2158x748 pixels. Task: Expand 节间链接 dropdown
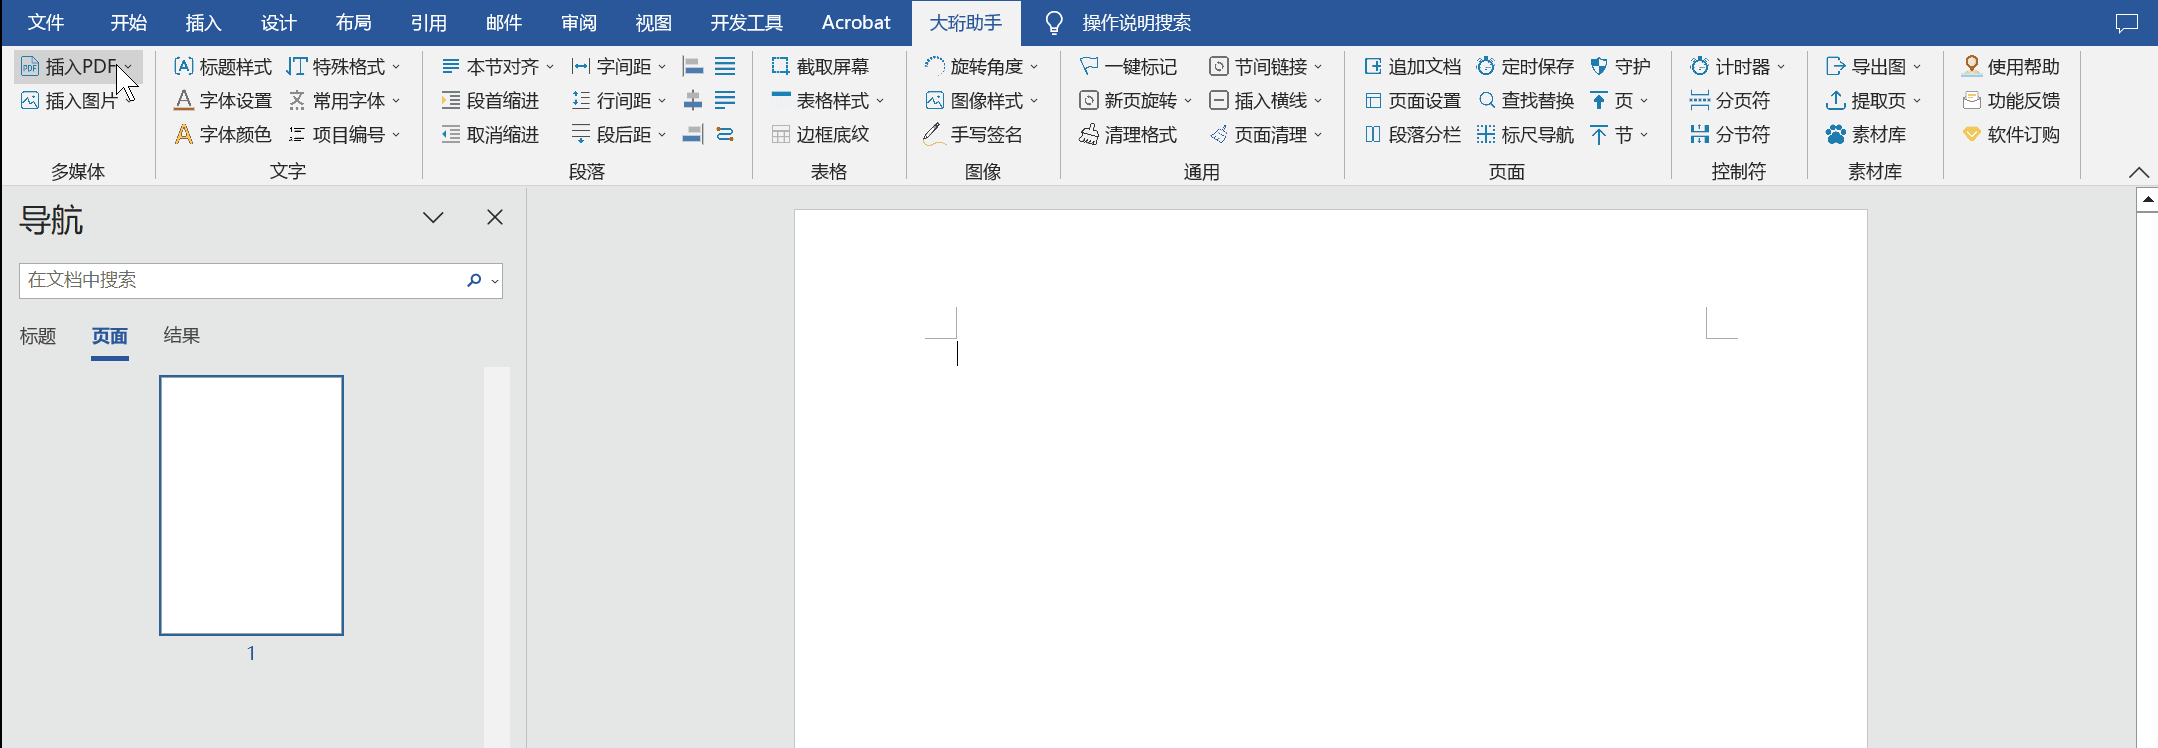point(1318,68)
